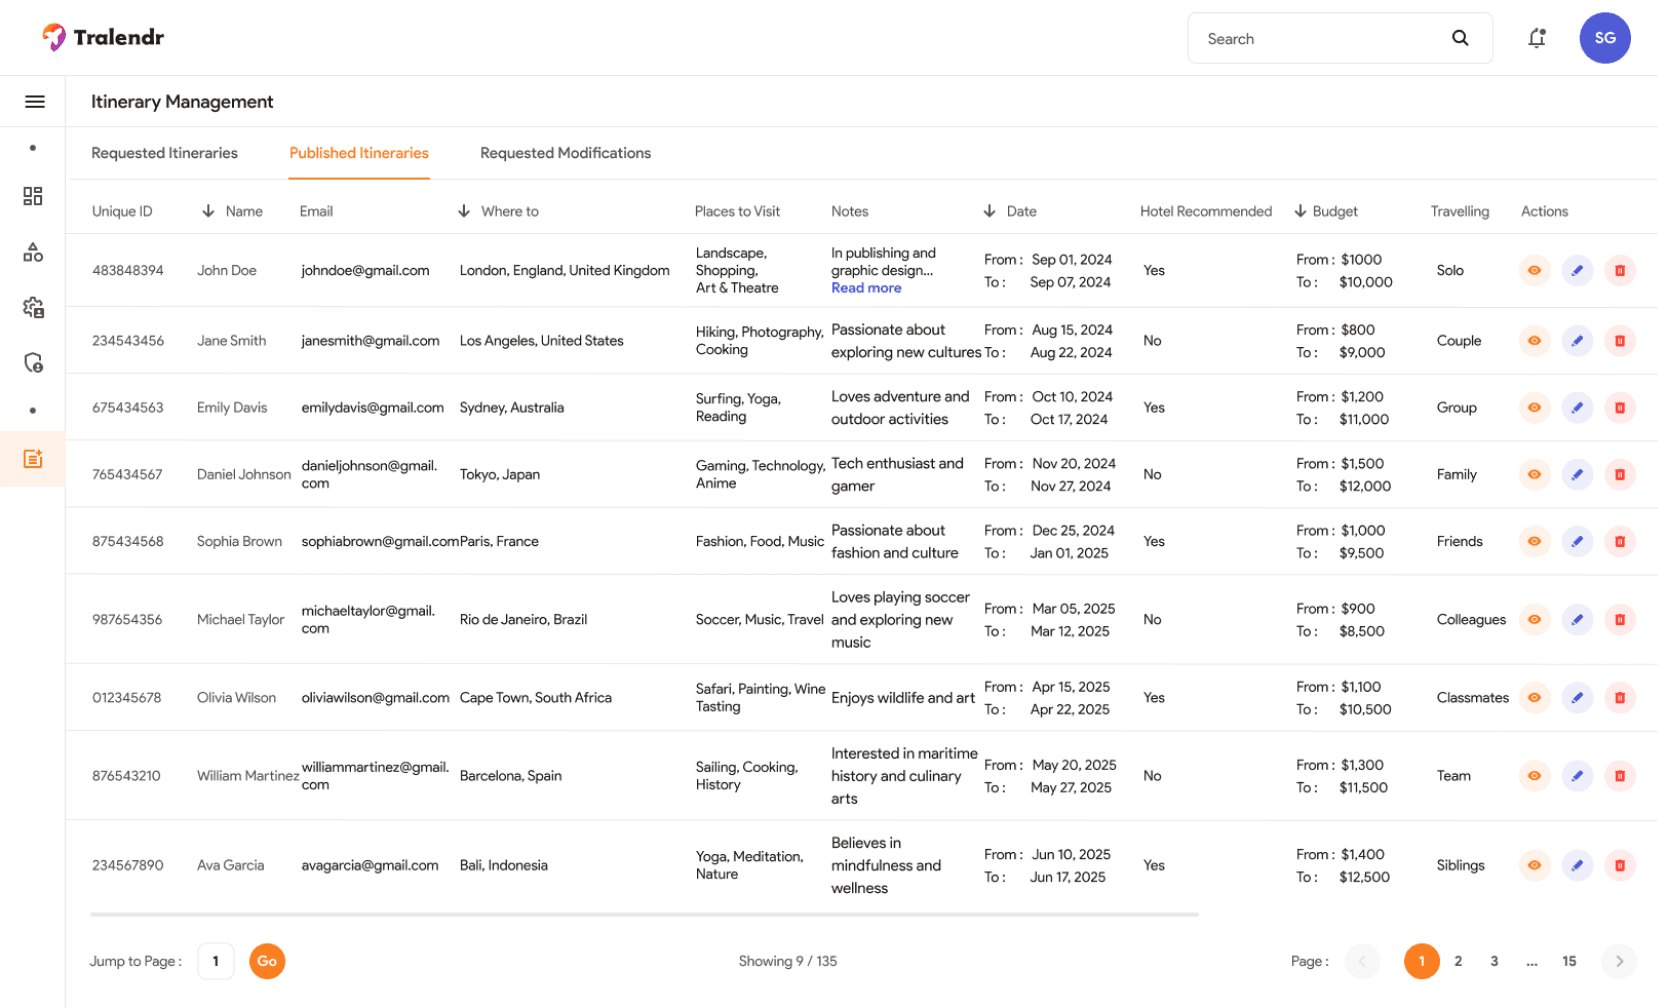Open the shield clock icon in sidebar

click(x=33, y=362)
